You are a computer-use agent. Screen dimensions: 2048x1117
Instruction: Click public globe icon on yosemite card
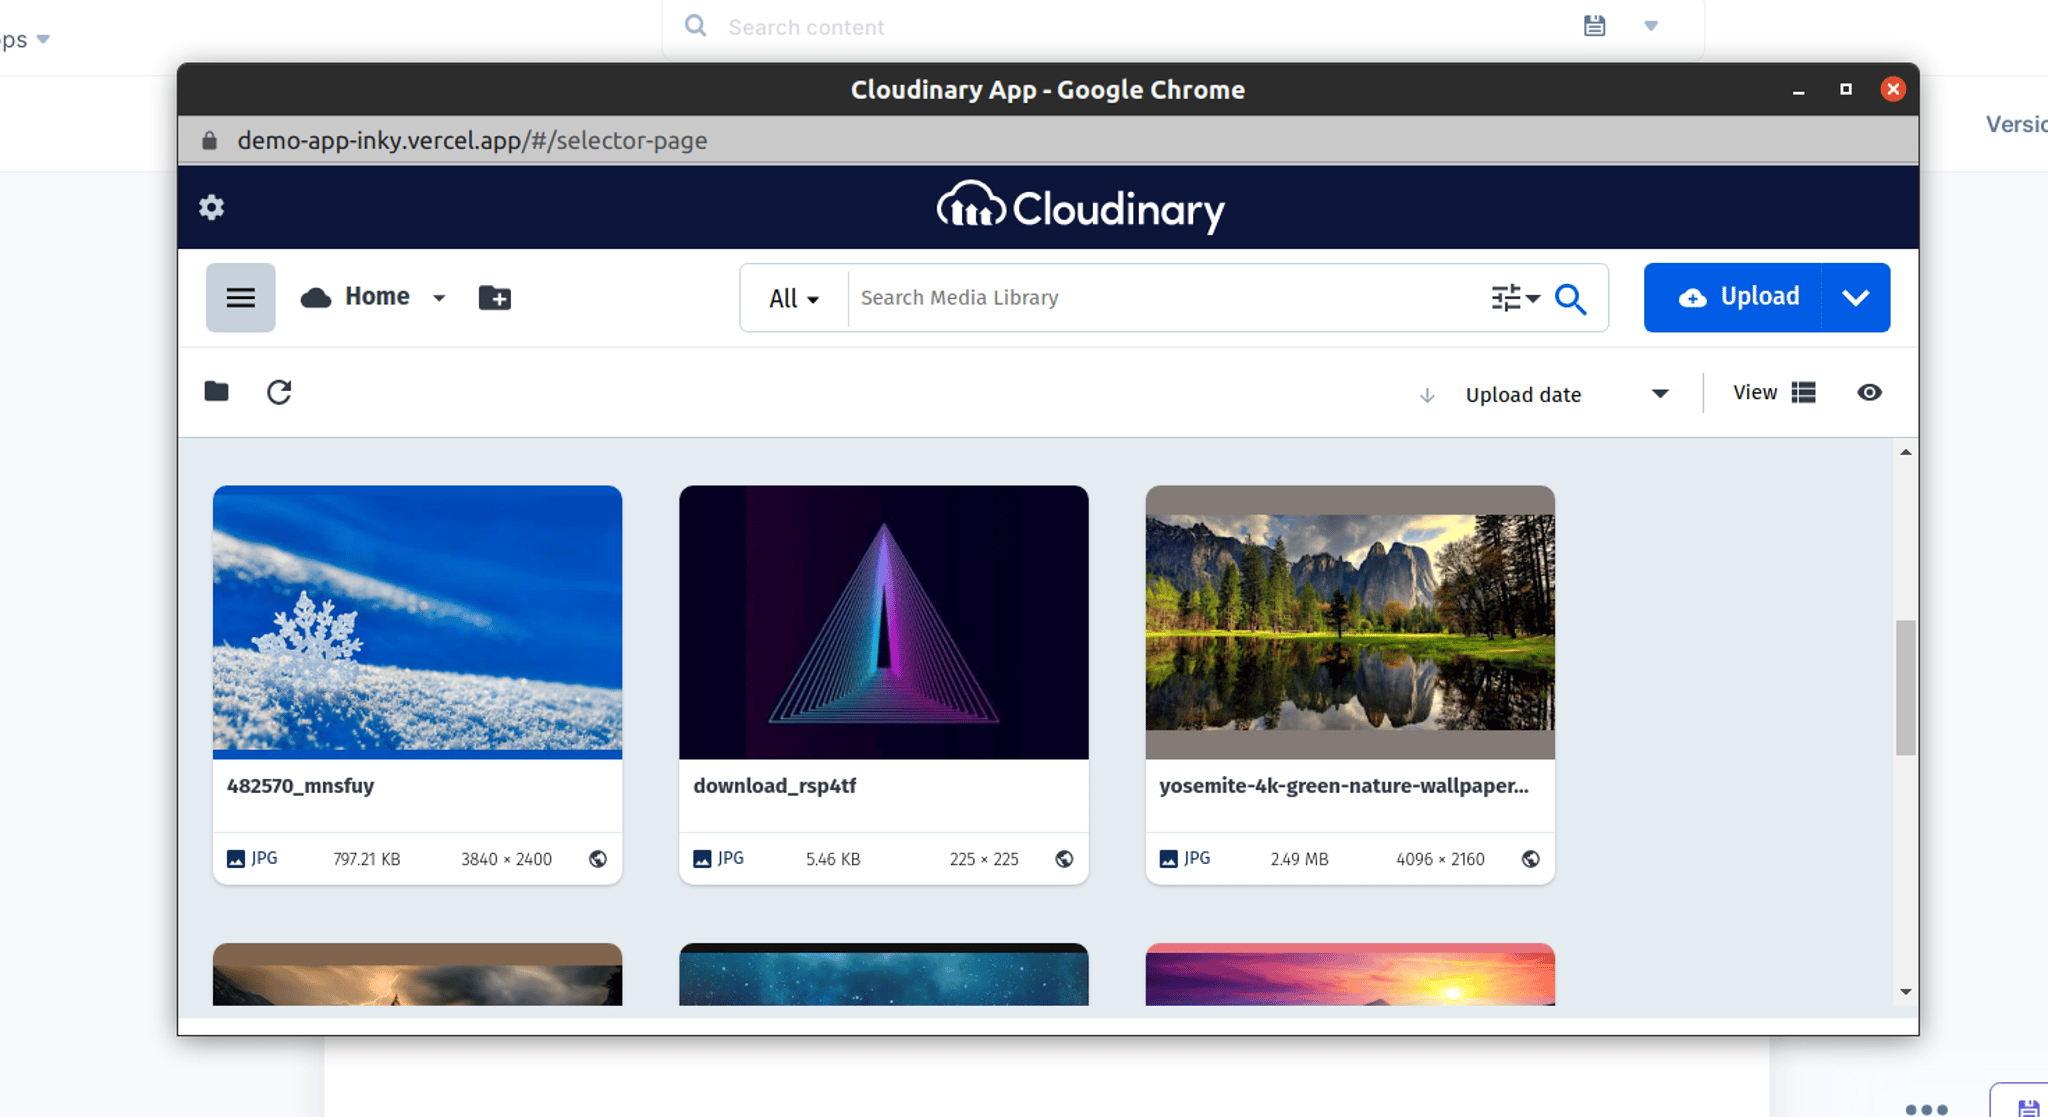point(1530,859)
